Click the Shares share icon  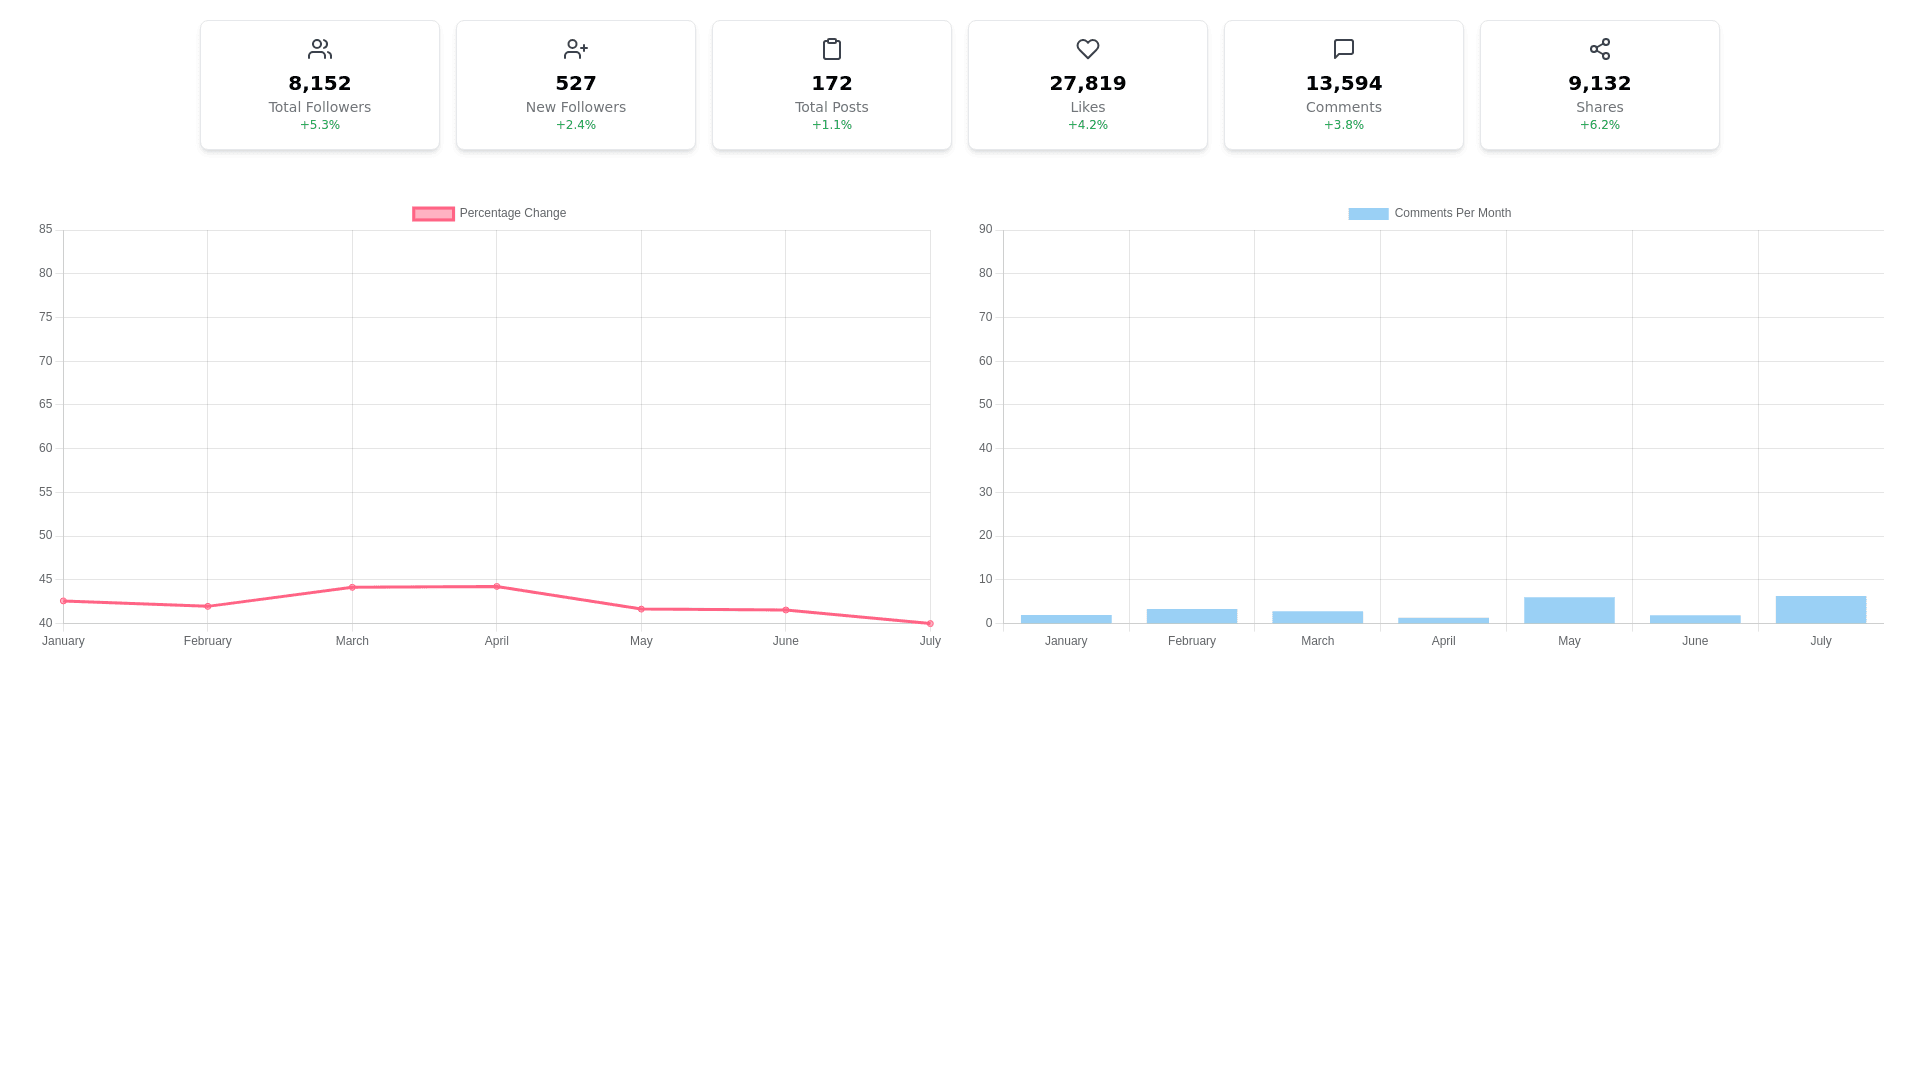1599,49
